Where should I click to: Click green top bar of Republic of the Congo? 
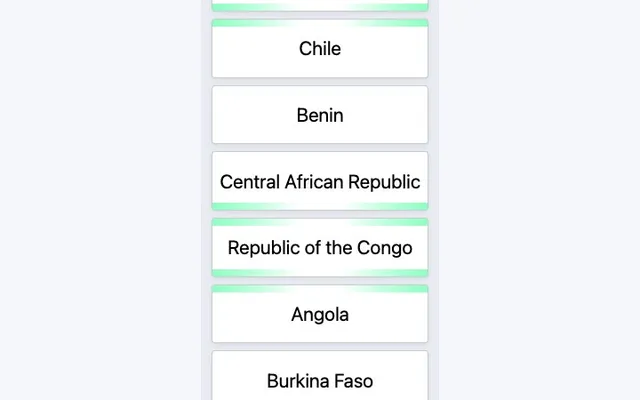point(320,222)
